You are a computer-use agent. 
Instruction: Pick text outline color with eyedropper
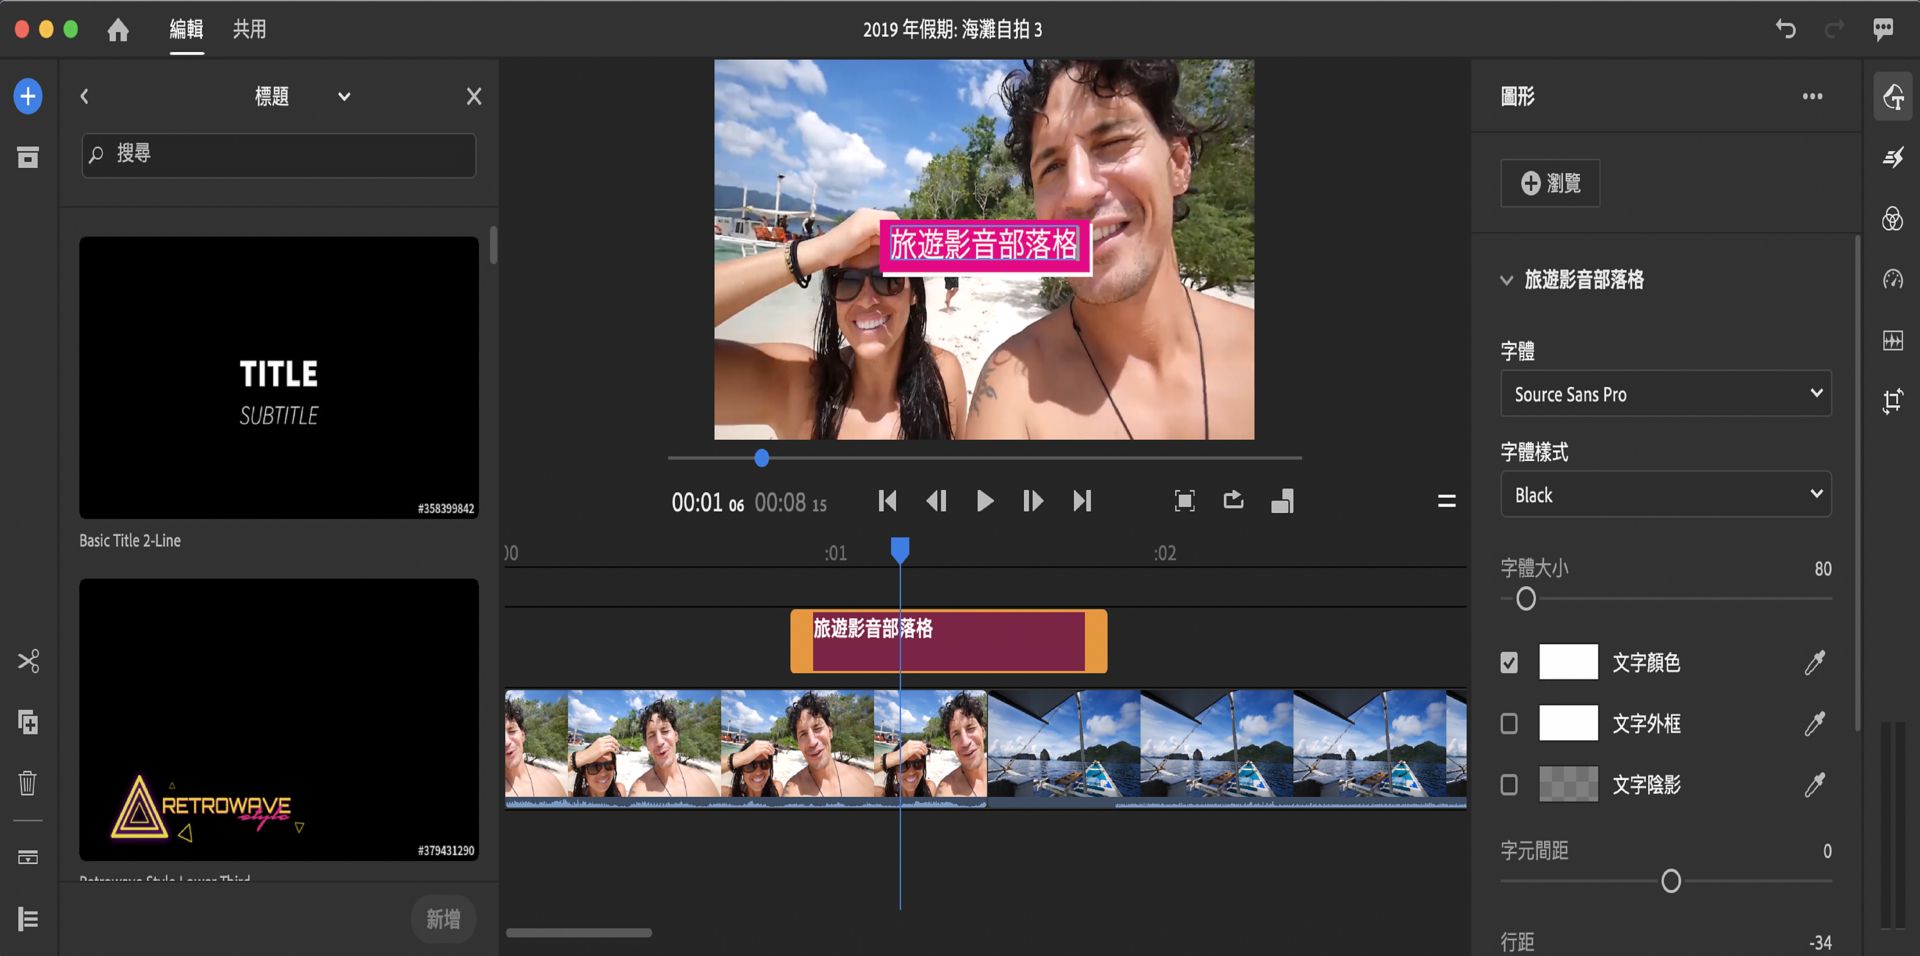click(x=1815, y=723)
